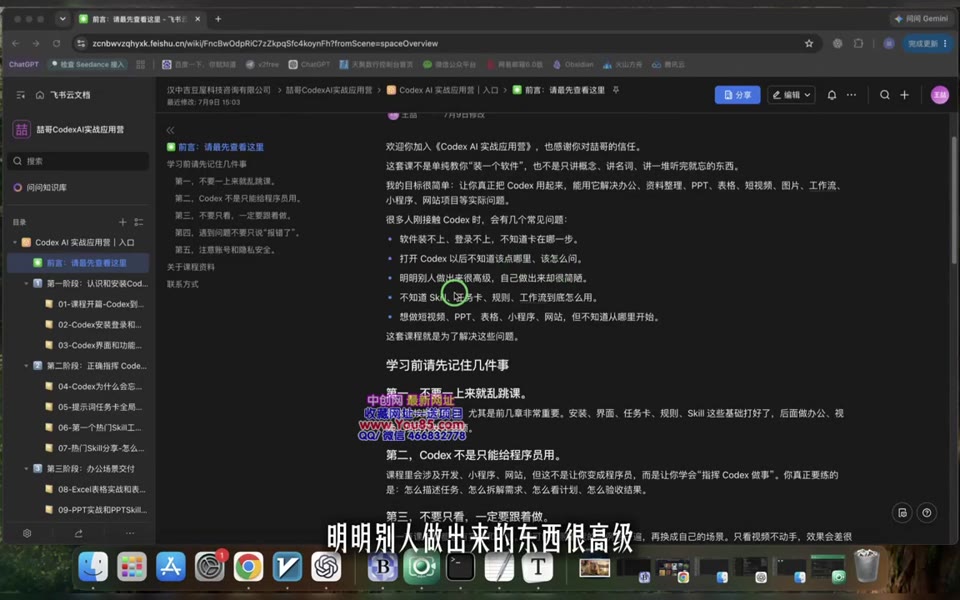
Task: Open 02-Codex安装登录和... page
Action: tap(94, 324)
